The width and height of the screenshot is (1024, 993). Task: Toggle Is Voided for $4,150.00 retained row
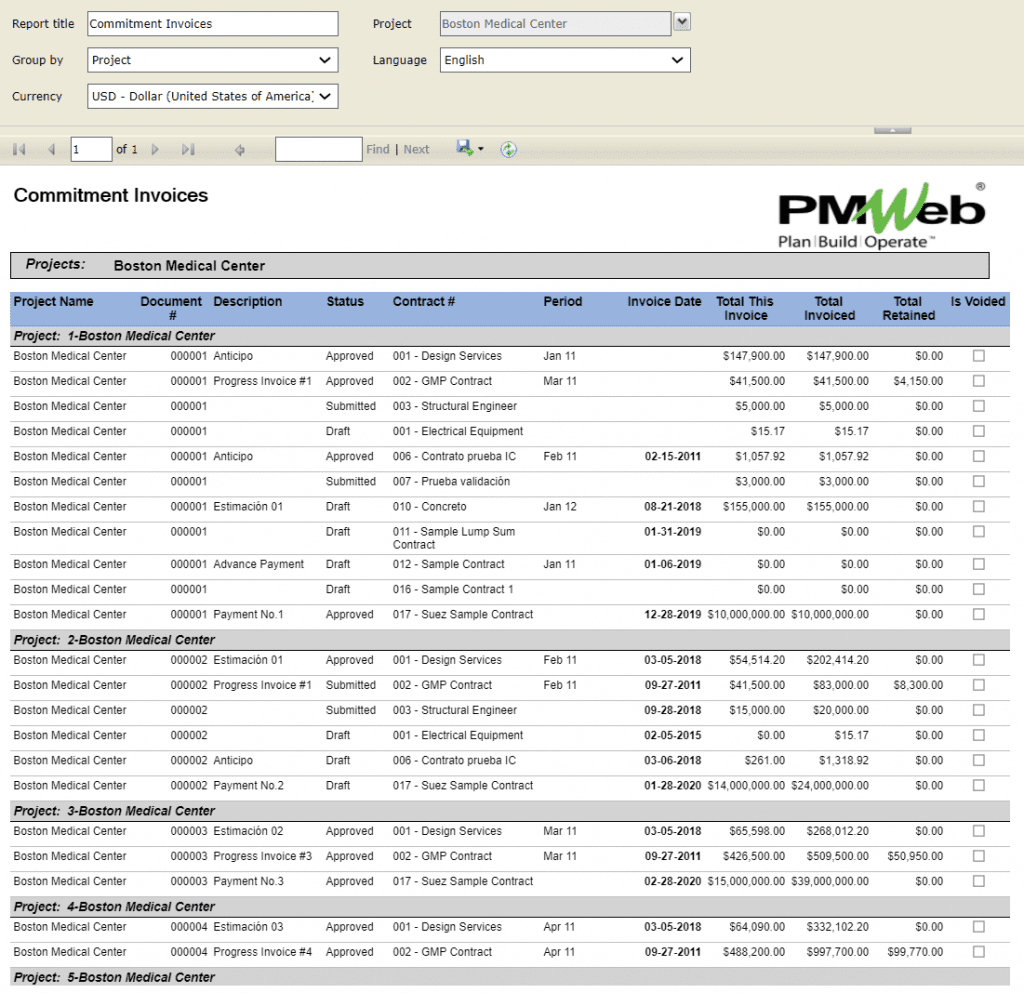pos(978,381)
